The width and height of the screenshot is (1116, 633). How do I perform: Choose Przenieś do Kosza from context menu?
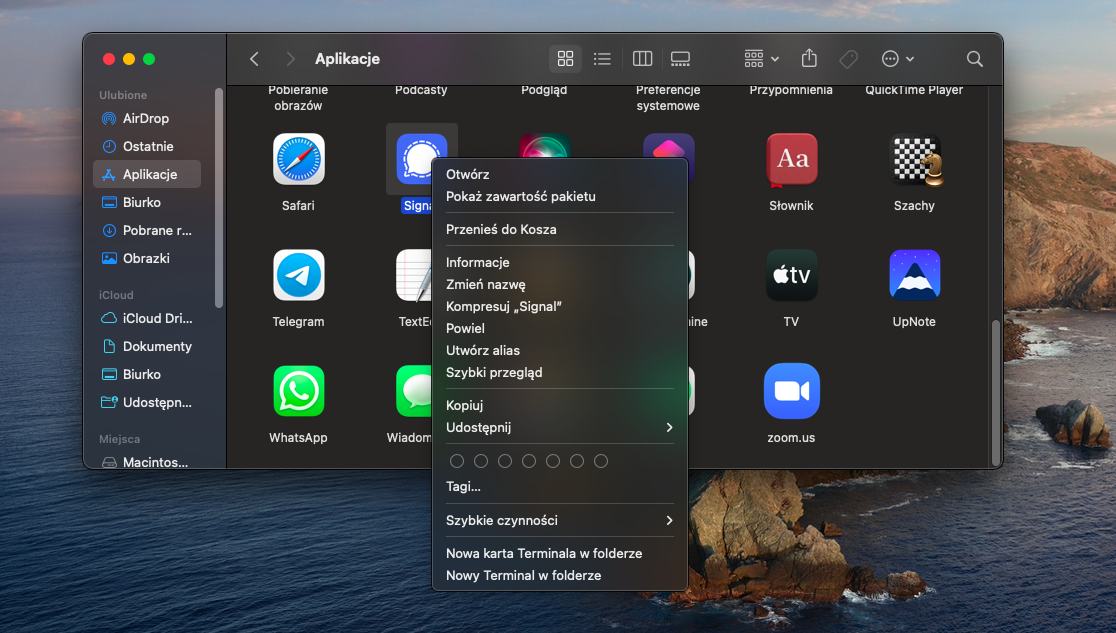[501, 230]
